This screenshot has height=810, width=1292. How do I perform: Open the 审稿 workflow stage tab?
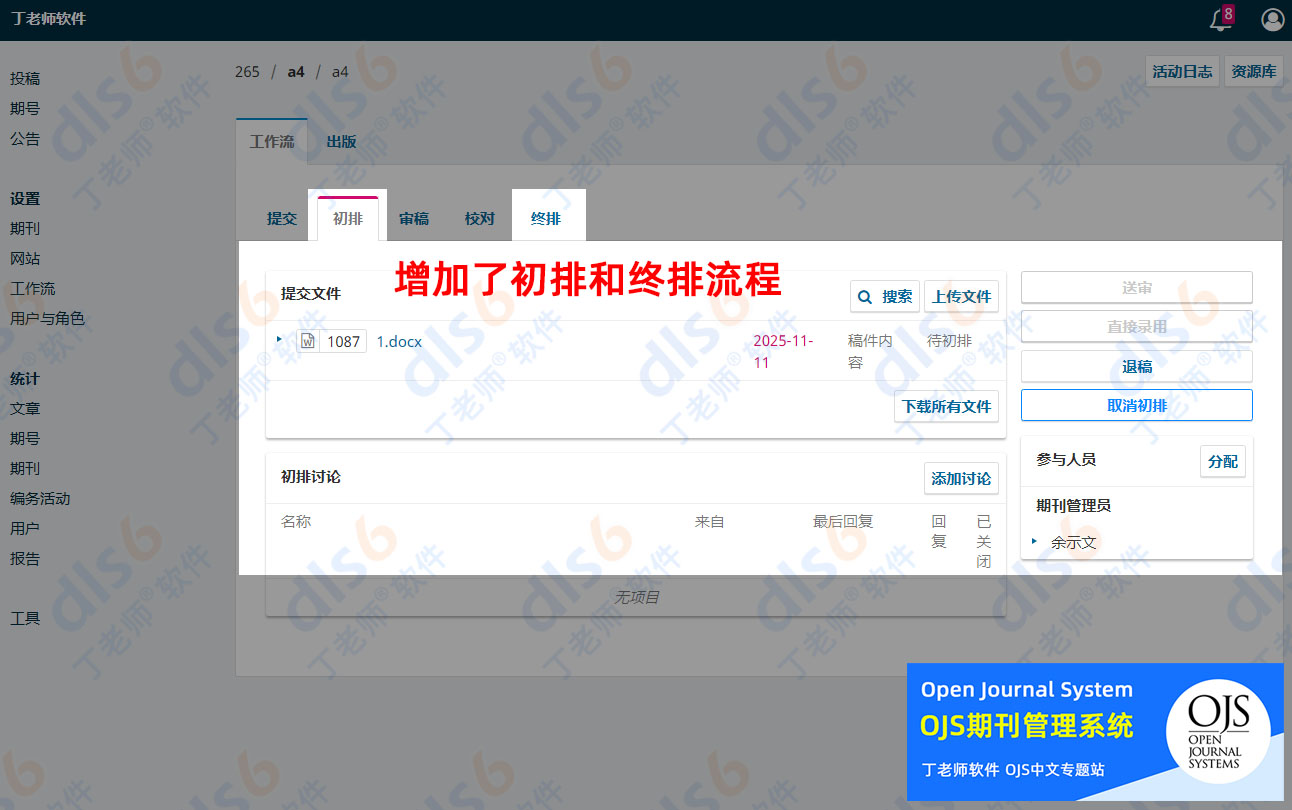click(x=414, y=216)
